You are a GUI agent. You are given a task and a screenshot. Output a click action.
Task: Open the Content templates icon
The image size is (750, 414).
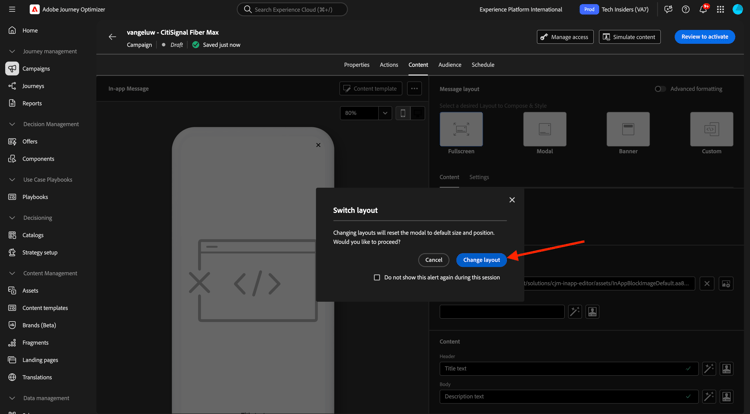[12, 308]
